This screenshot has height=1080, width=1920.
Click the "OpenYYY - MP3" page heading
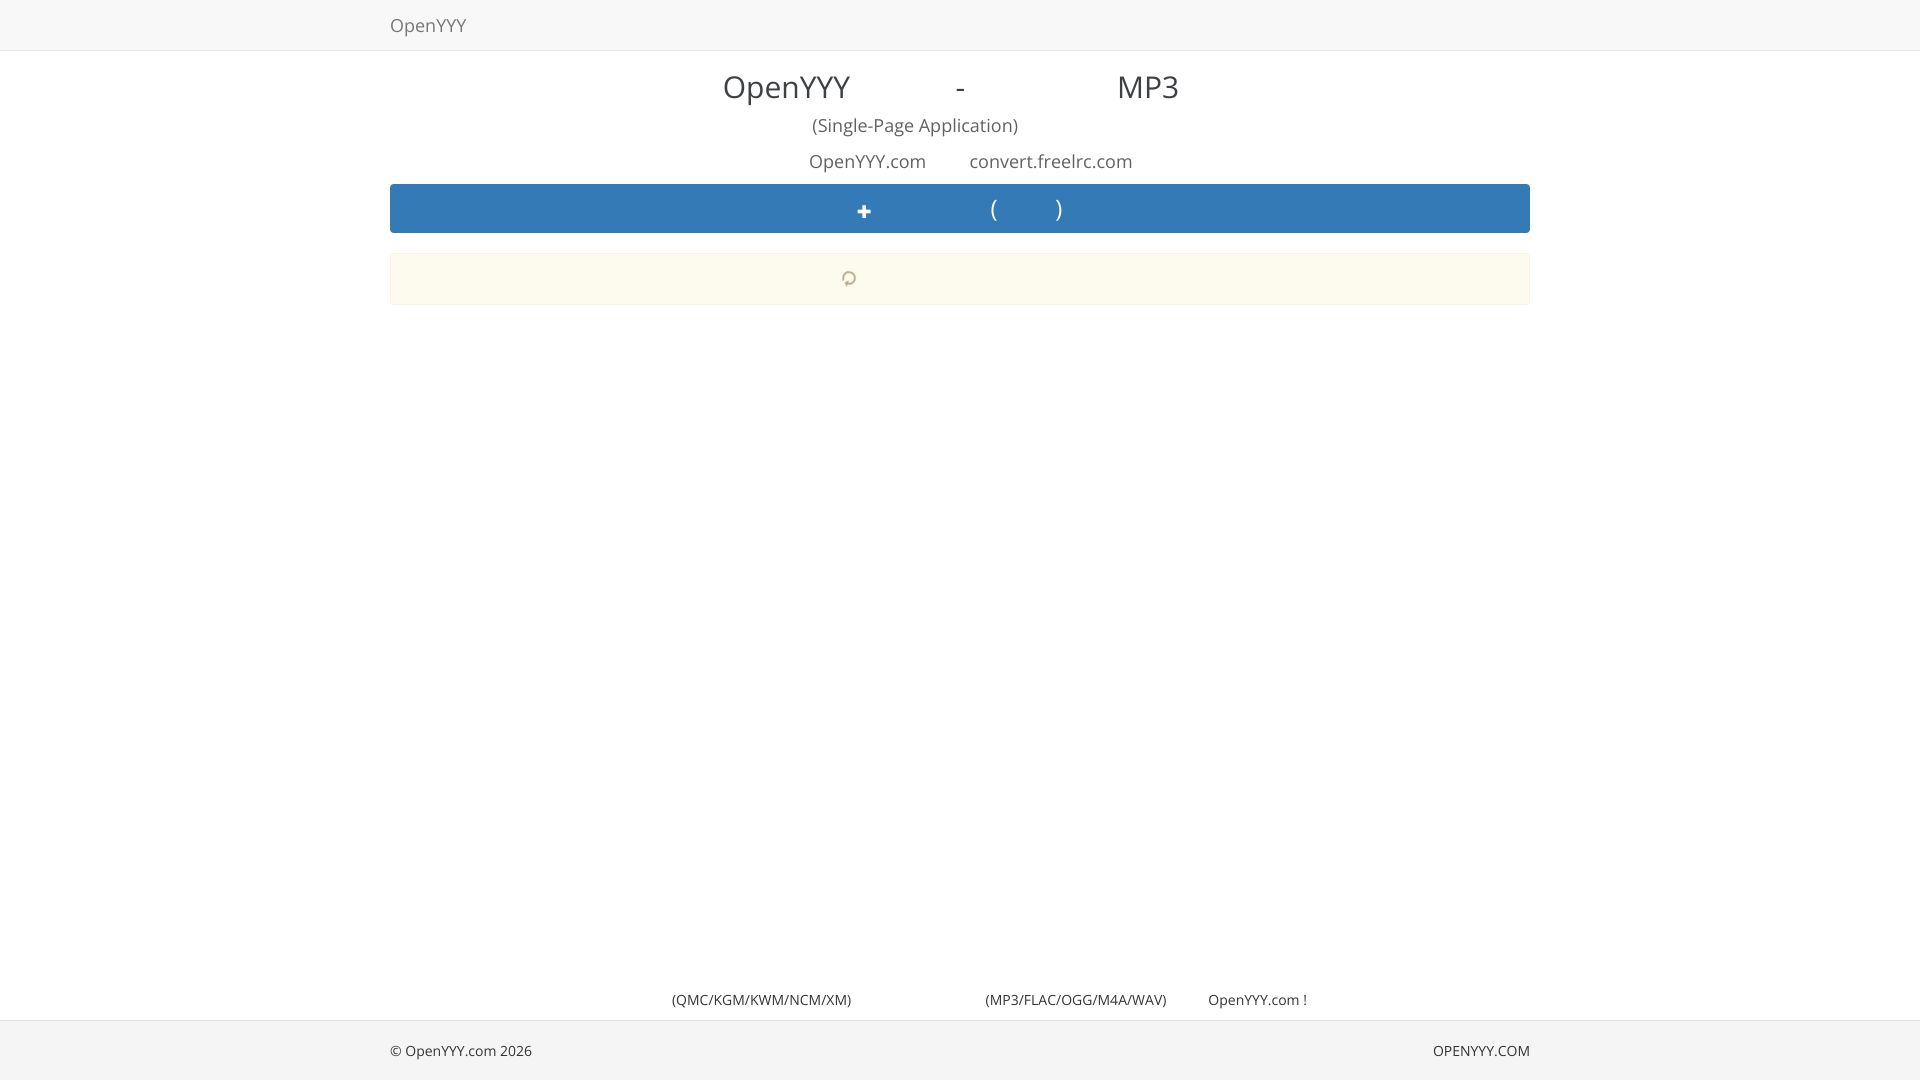pyautogui.click(x=951, y=88)
